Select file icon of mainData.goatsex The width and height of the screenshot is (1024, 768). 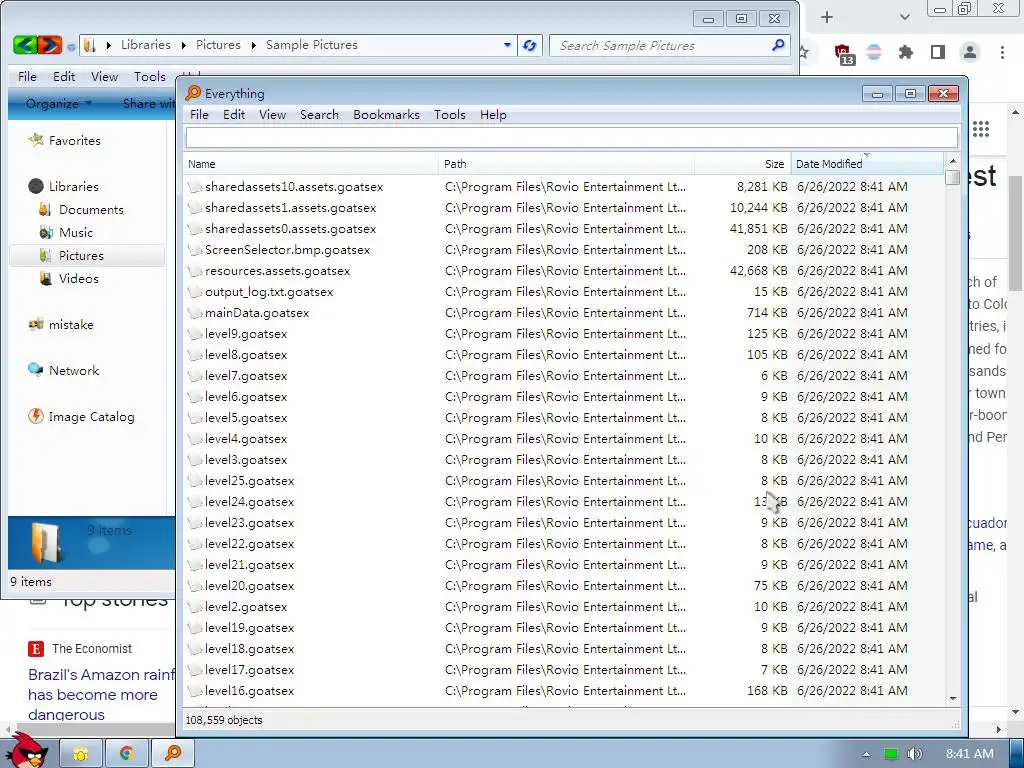195,313
